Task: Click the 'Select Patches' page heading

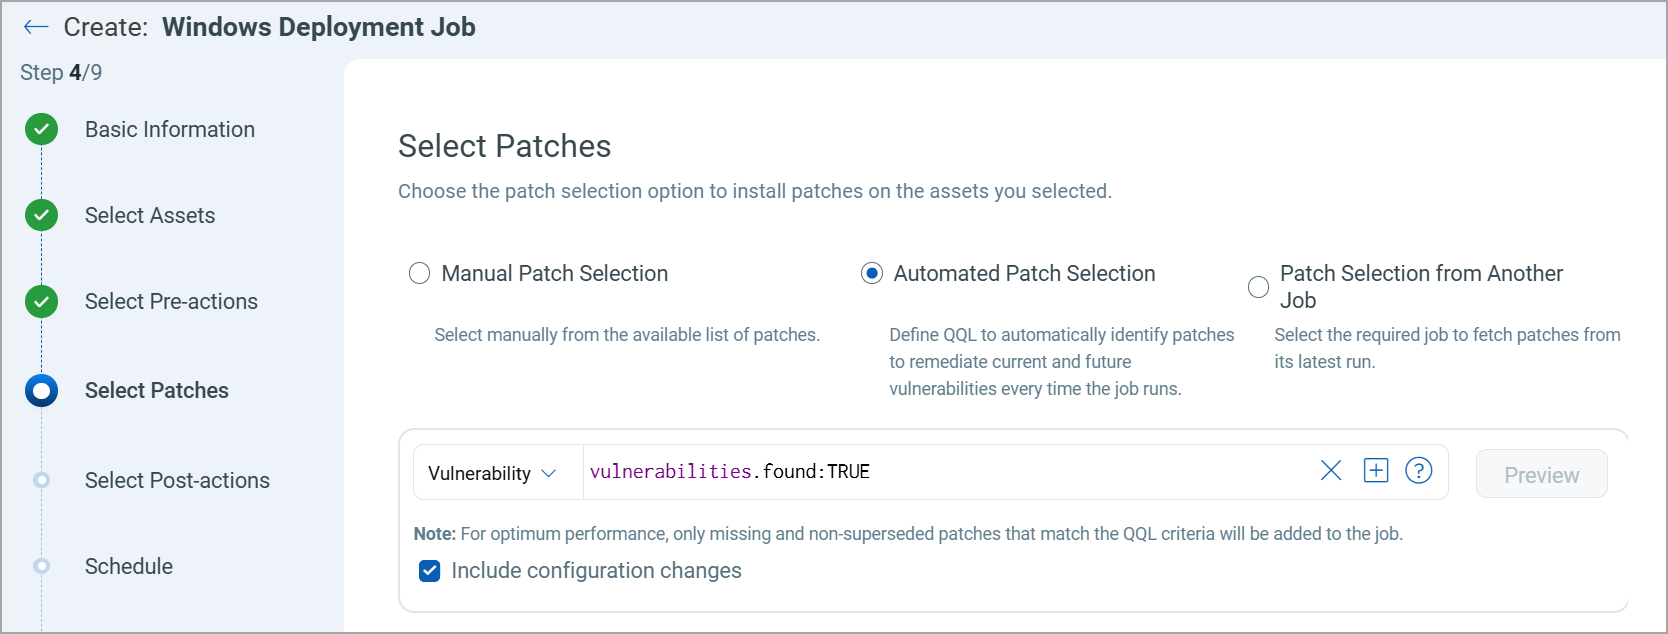Action: coord(504,146)
